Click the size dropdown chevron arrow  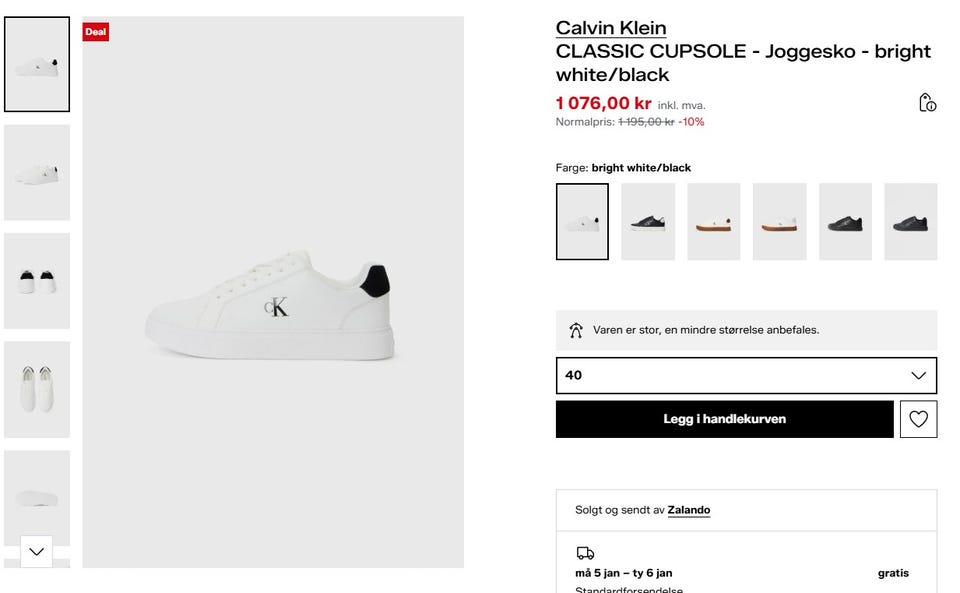(x=919, y=376)
